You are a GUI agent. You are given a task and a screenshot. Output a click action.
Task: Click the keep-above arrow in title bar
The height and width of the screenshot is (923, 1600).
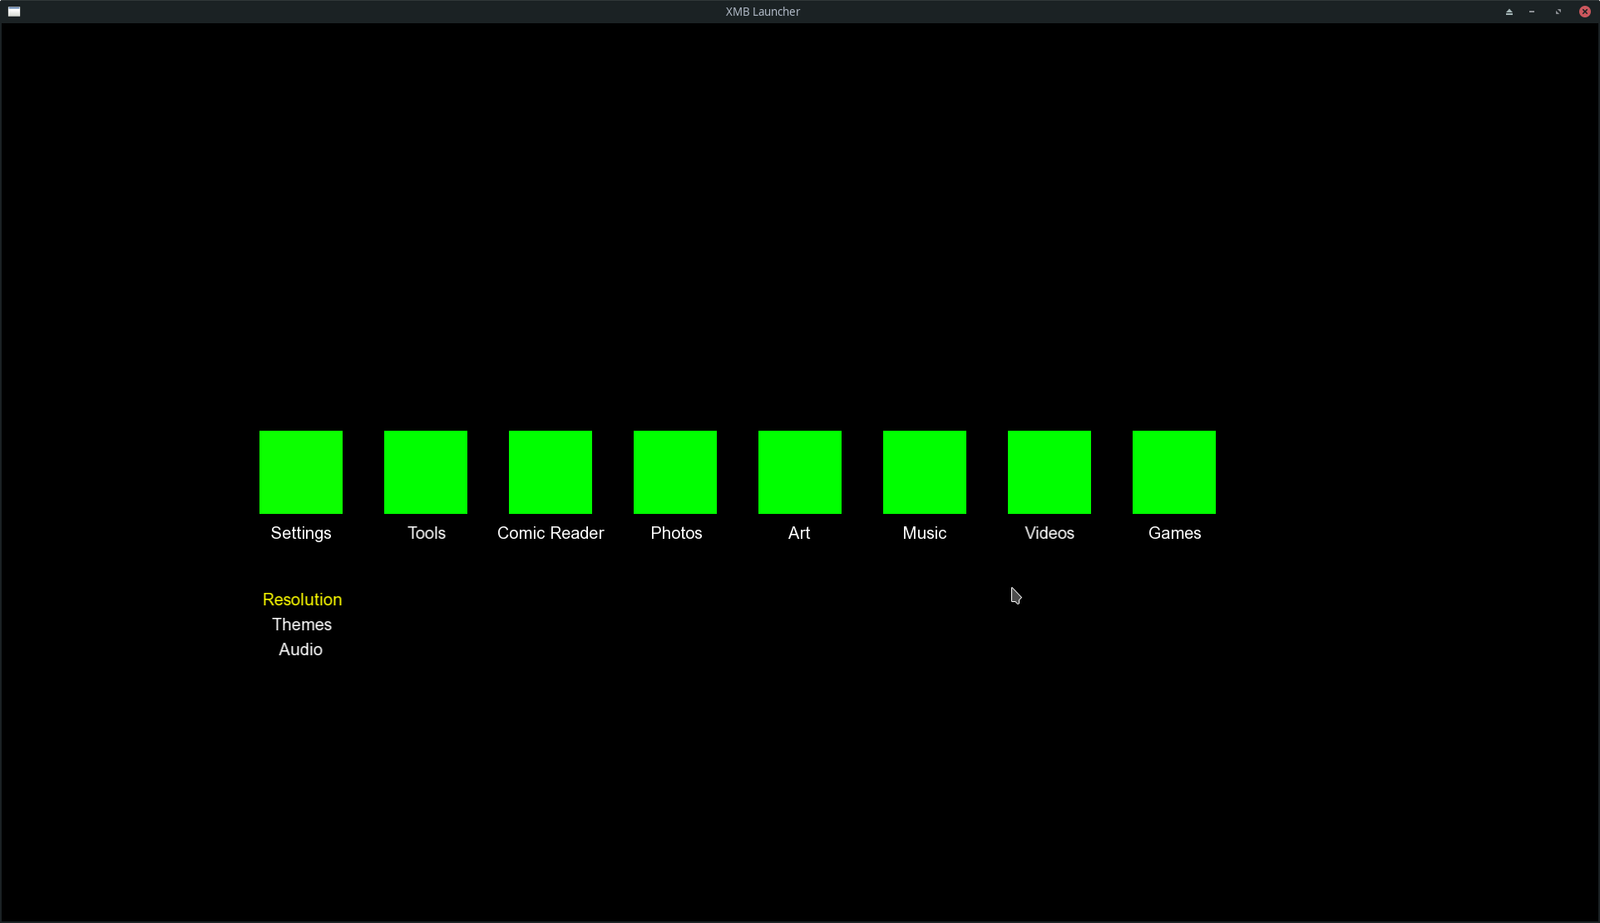tap(1509, 12)
